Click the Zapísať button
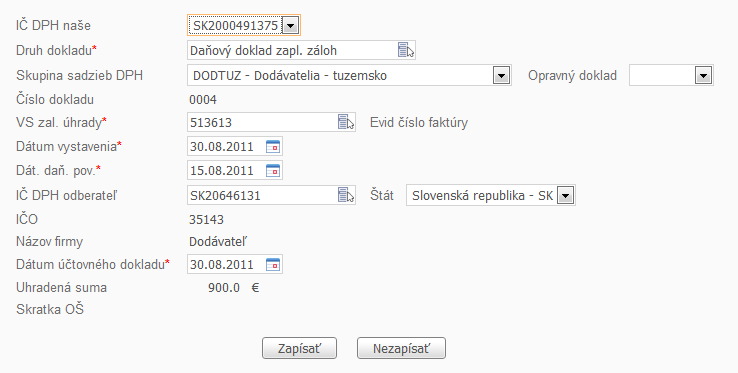The height and width of the screenshot is (373, 738). point(299,349)
